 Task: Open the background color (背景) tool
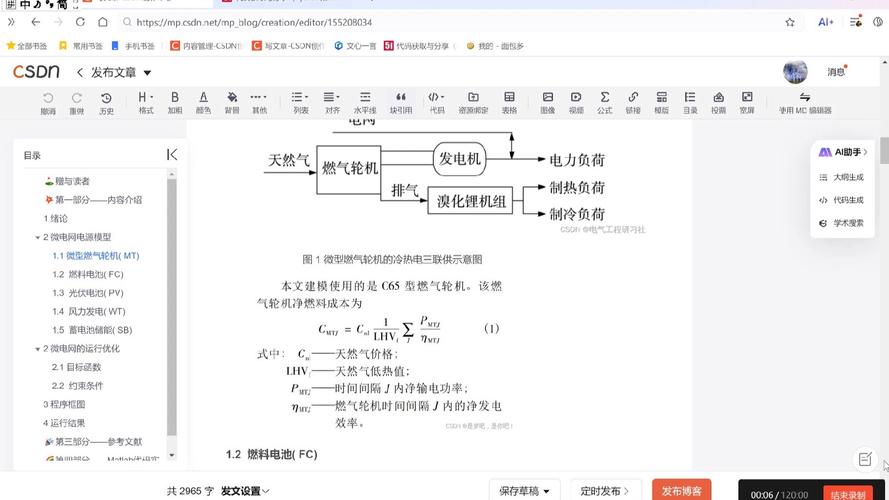coord(232,103)
